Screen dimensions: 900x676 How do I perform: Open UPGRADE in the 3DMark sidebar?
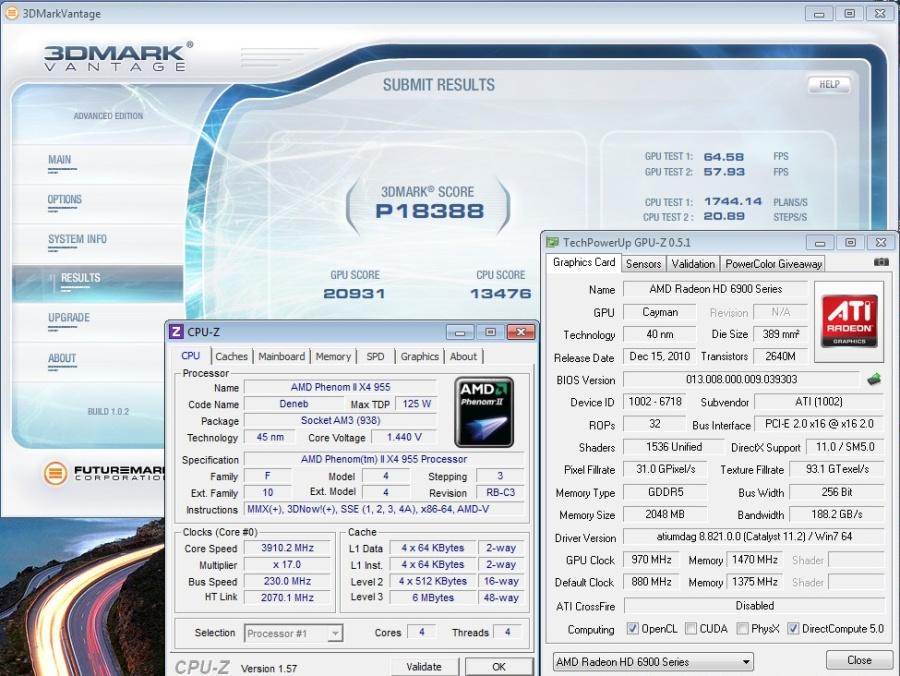click(x=69, y=318)
